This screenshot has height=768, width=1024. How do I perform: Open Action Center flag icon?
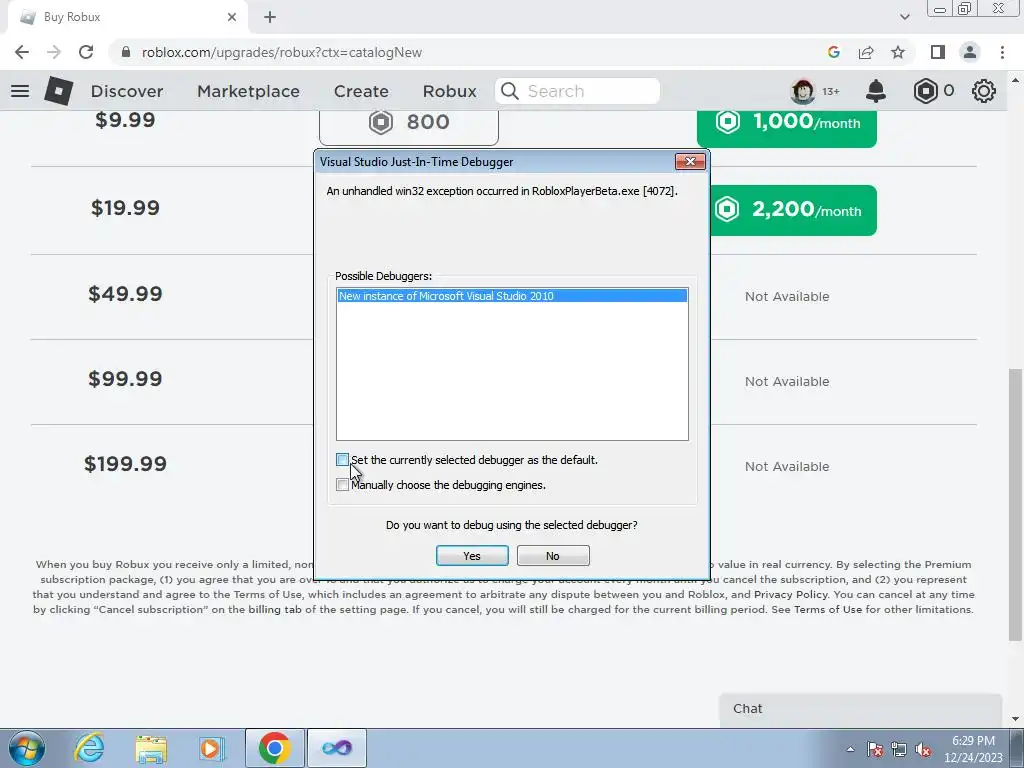(x=875, y=749)
